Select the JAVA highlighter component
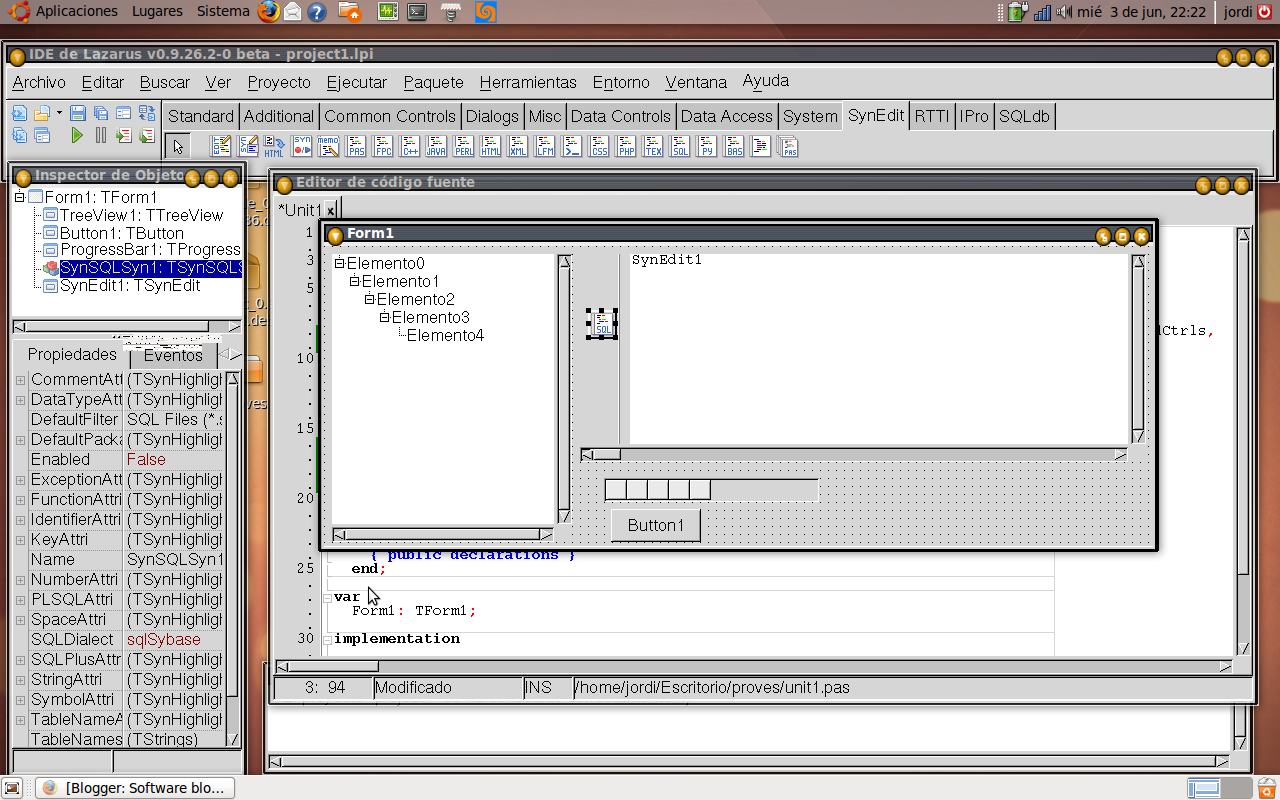 pyautogui.click(x=437, y=147)
